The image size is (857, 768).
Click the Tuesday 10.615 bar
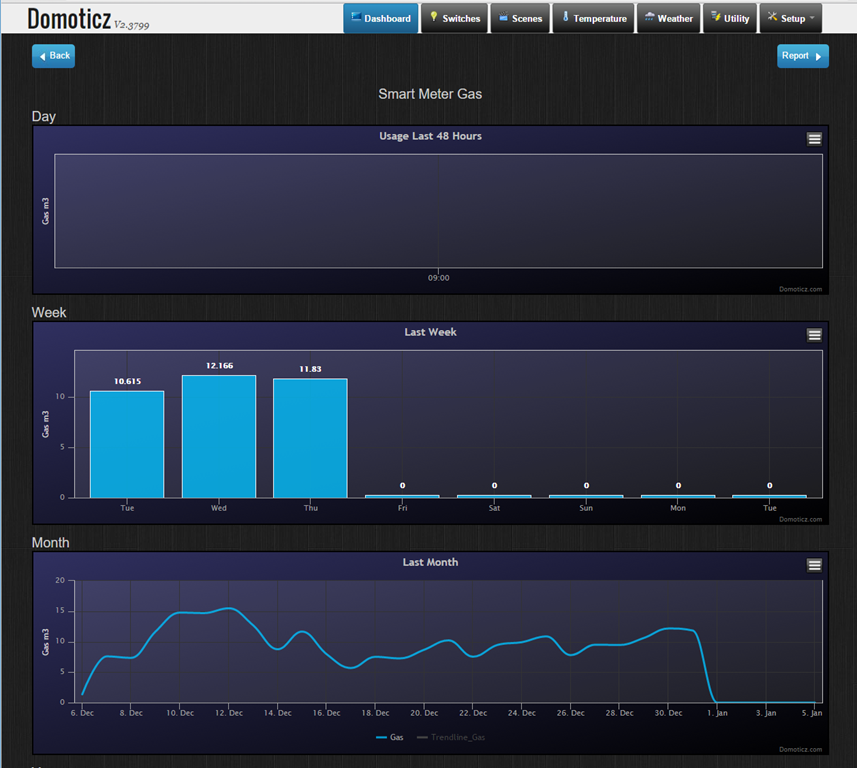(127, 444)
